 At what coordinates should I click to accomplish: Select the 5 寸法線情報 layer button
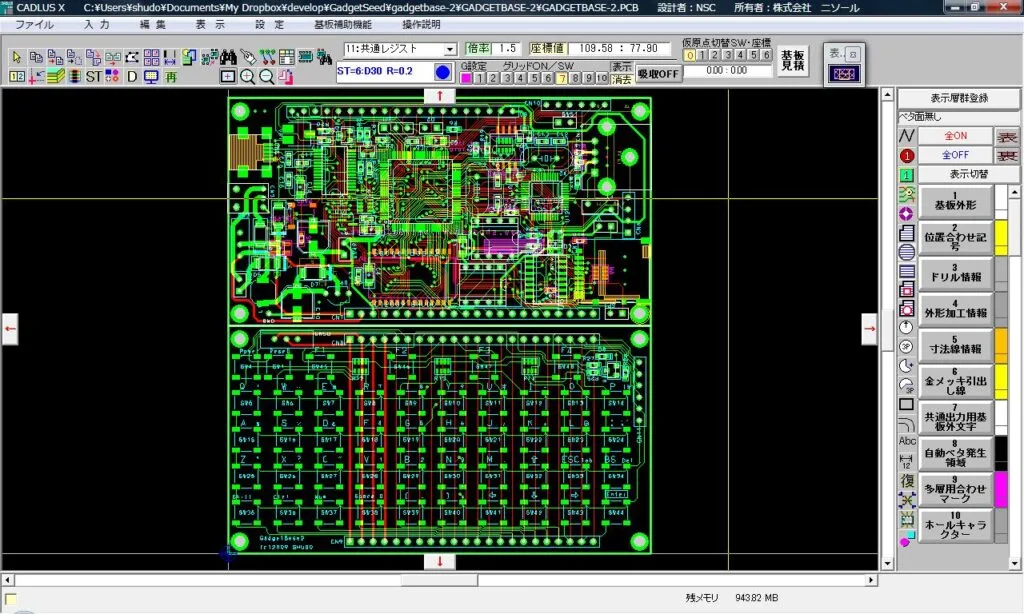(x=955, y=345)
